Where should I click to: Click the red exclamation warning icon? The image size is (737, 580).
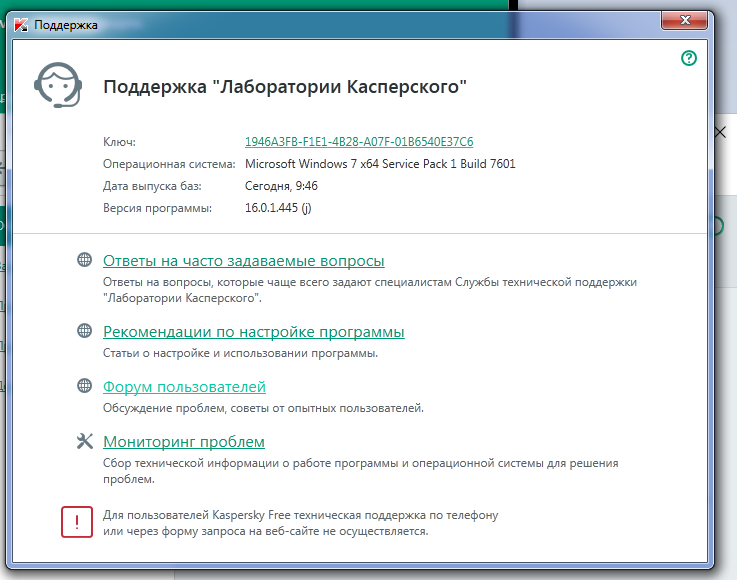point(77,522)
